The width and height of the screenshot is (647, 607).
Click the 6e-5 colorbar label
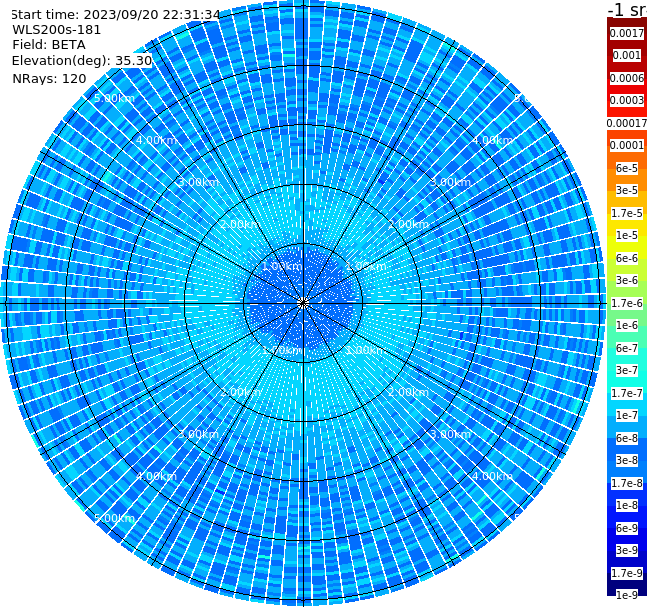point(627,168)
